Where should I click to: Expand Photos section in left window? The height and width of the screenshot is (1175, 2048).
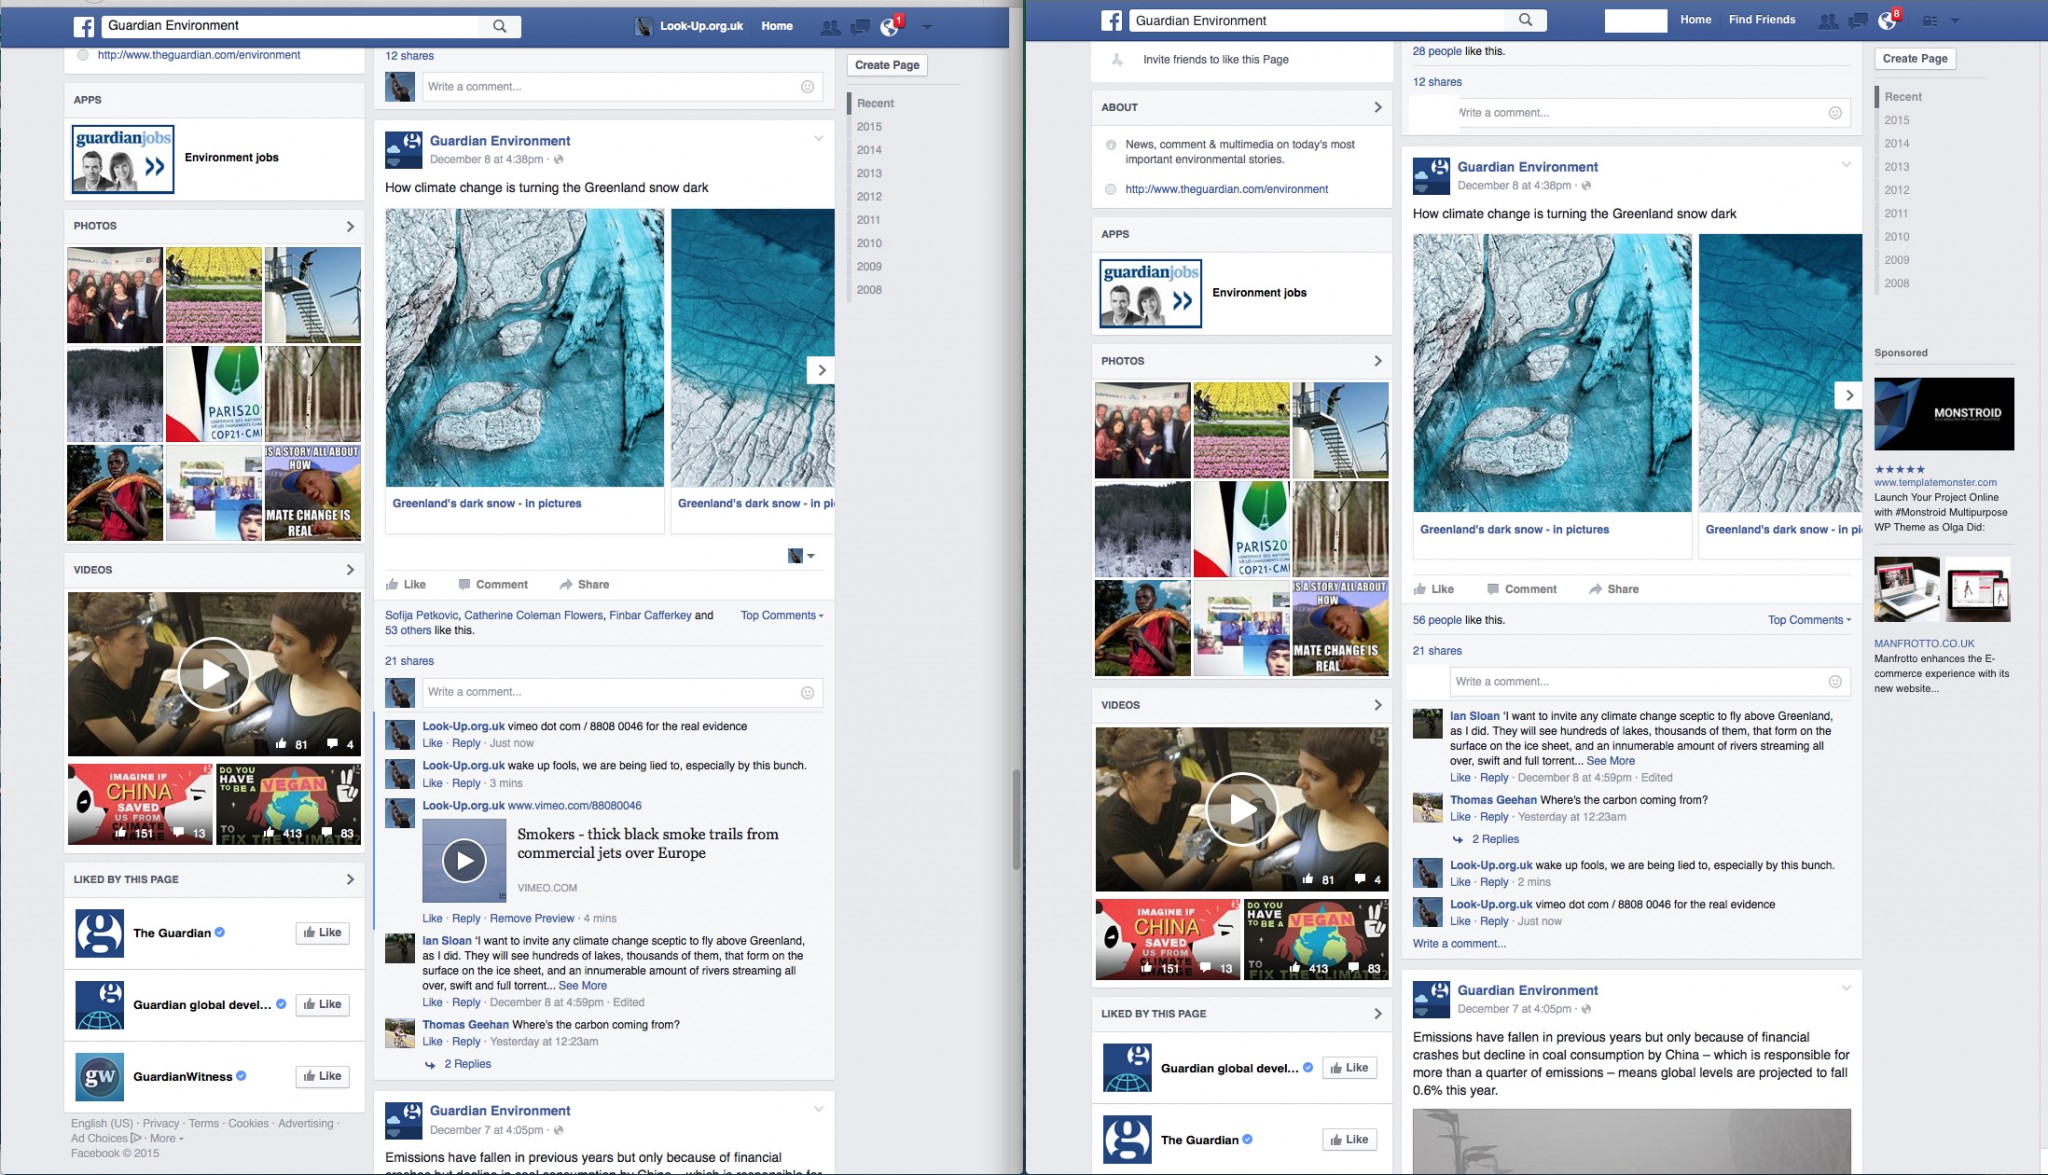pyautogui.click(x=350, y=227)
